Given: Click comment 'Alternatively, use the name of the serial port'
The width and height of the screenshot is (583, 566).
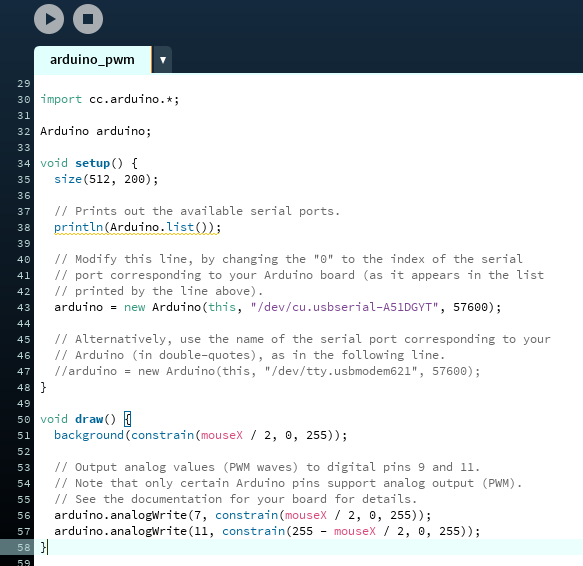Looking at the screenshot, I should click(302, 339).
